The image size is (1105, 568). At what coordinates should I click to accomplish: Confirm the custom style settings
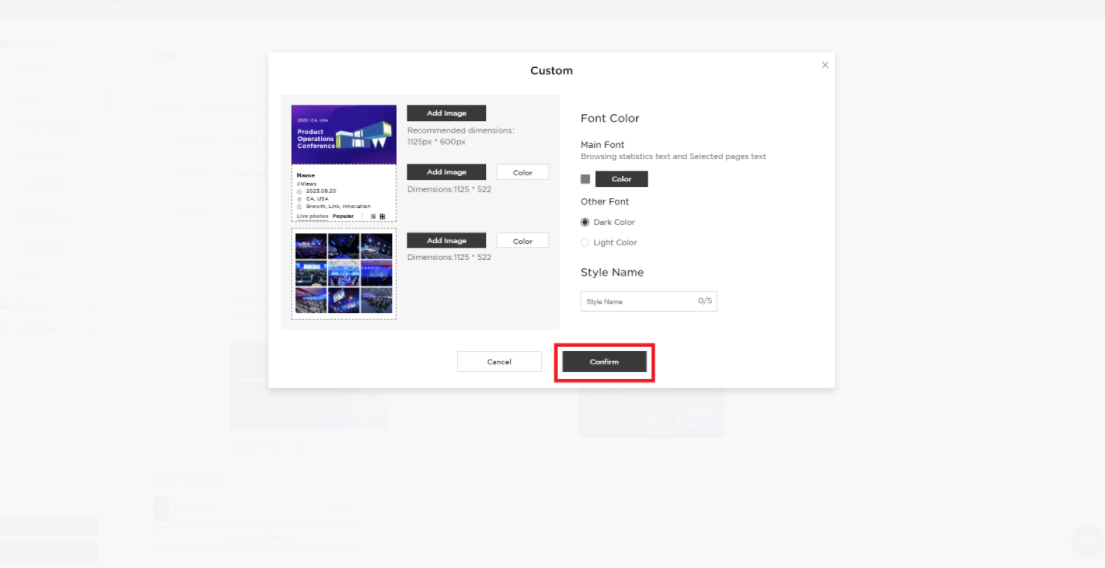point(604,362)
